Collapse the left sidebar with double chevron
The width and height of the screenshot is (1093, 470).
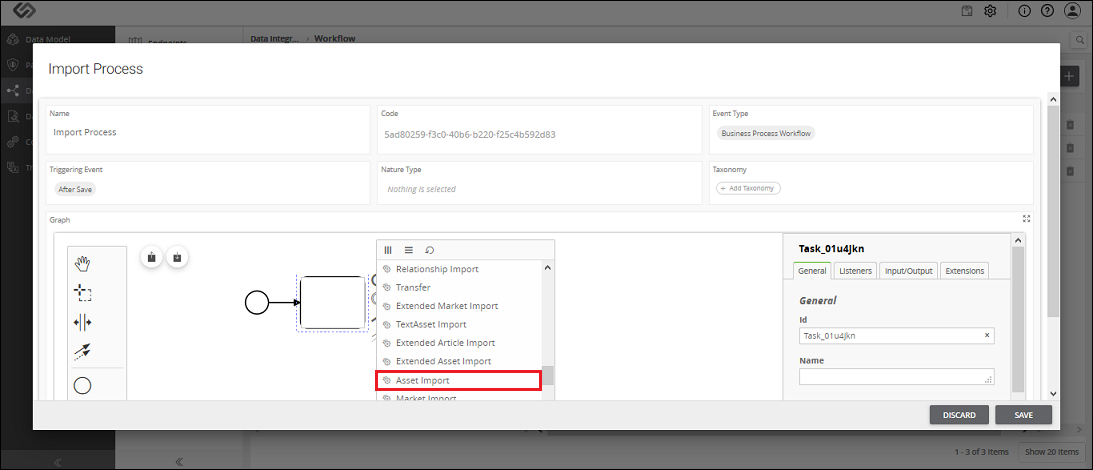(57, 462)
